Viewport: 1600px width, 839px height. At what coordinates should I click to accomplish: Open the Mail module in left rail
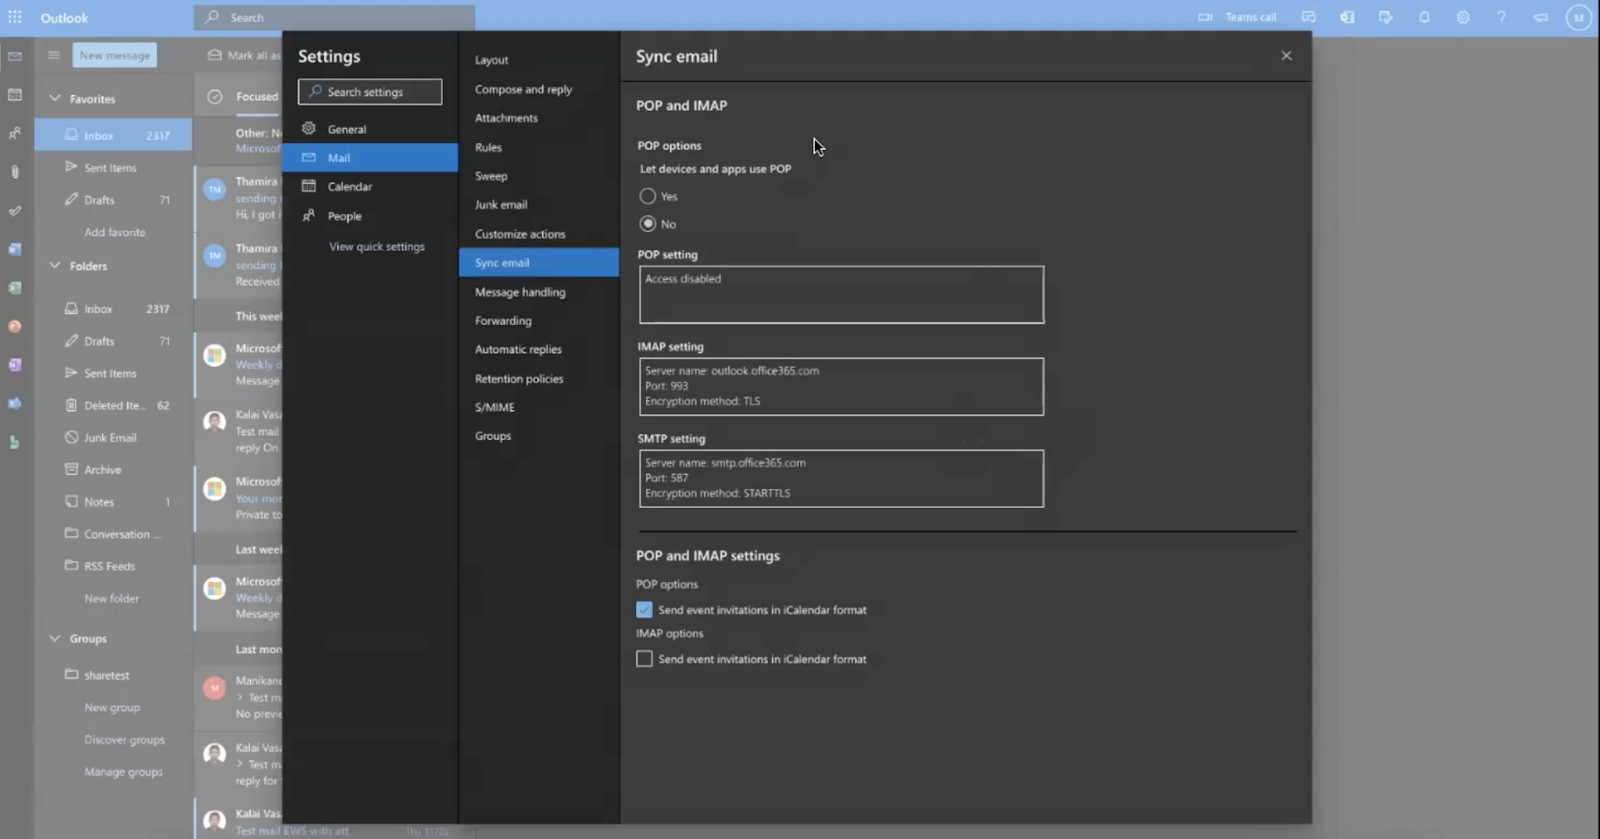pos(15,57)
